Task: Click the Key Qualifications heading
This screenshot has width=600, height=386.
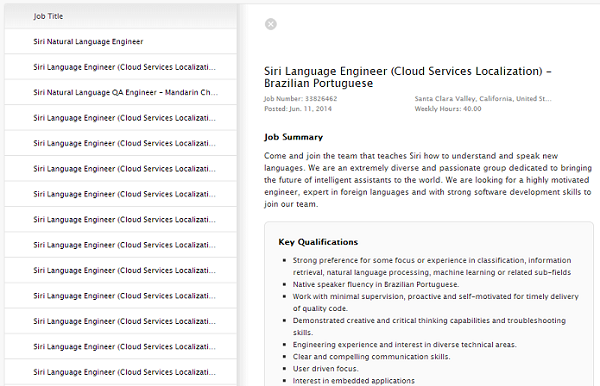Action: coord(318,242)
